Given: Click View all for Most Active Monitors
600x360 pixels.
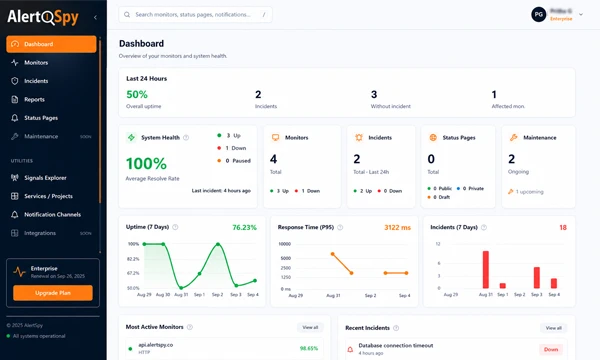Looking at the screenshot, I should (x=310, y=327).
